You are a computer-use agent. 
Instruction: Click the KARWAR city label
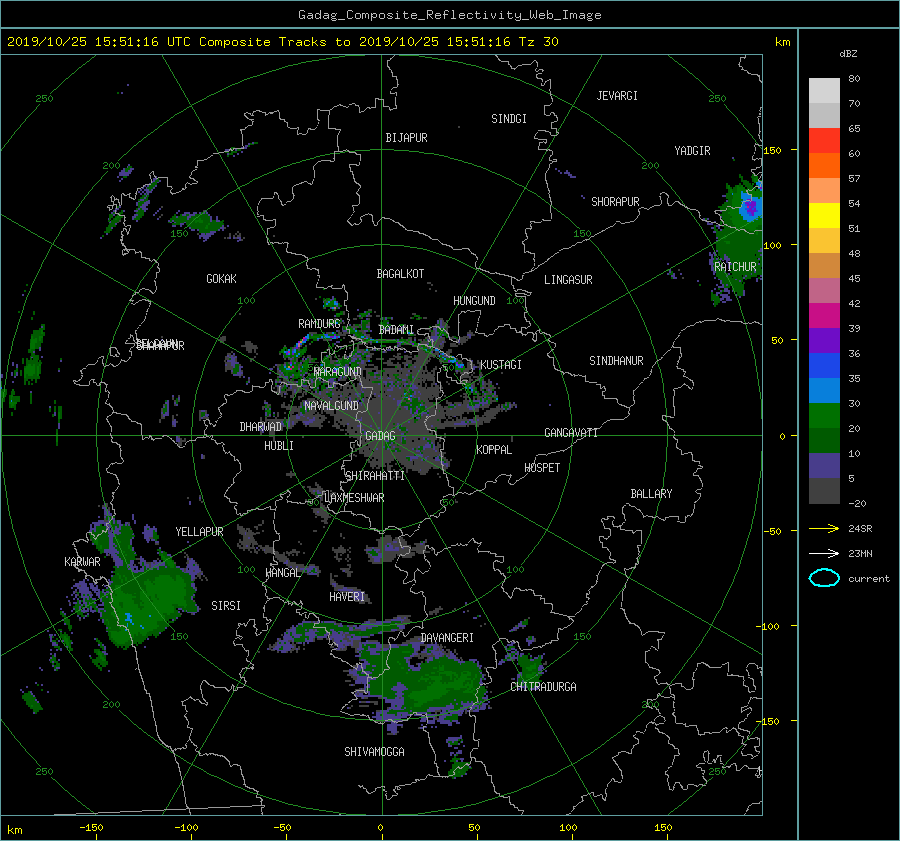(x=82, y=562)
